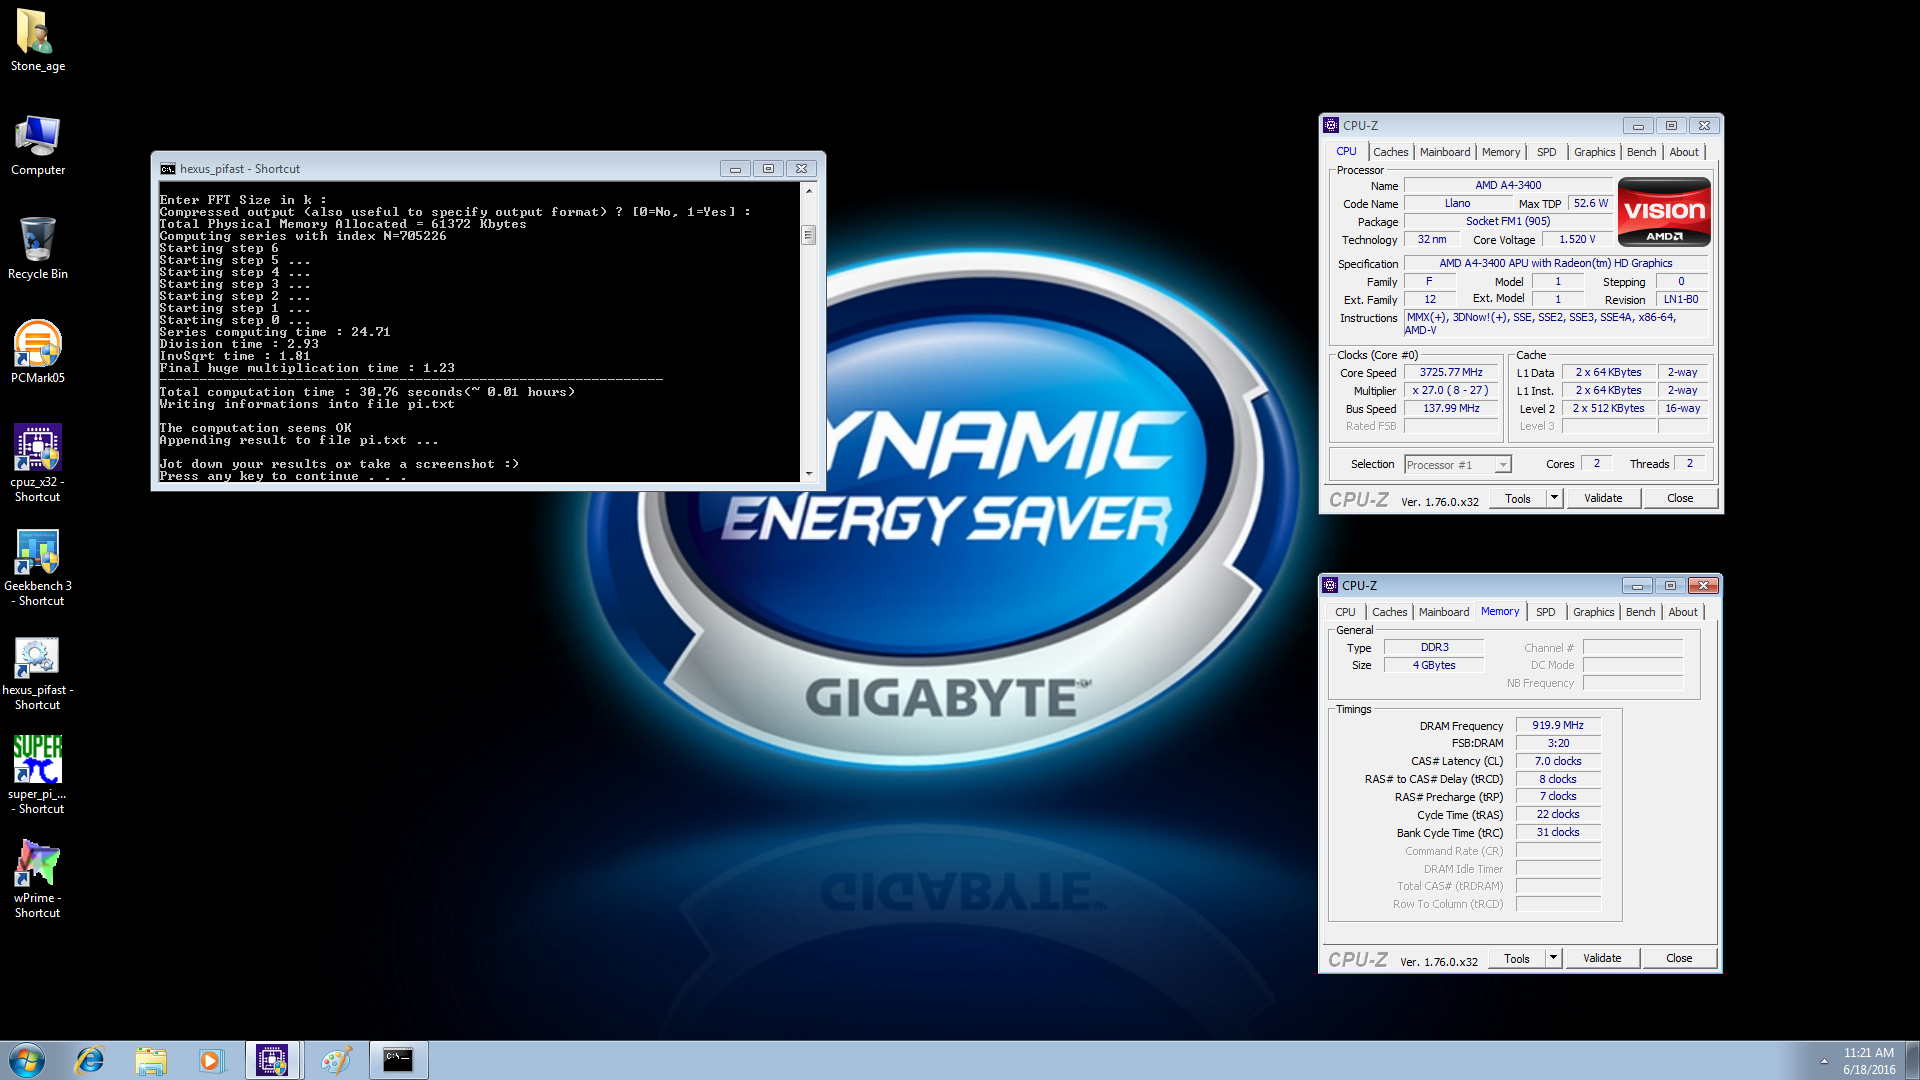Open About tab in top CPU-Z

pyautogui.click(x=1684, y=152)
